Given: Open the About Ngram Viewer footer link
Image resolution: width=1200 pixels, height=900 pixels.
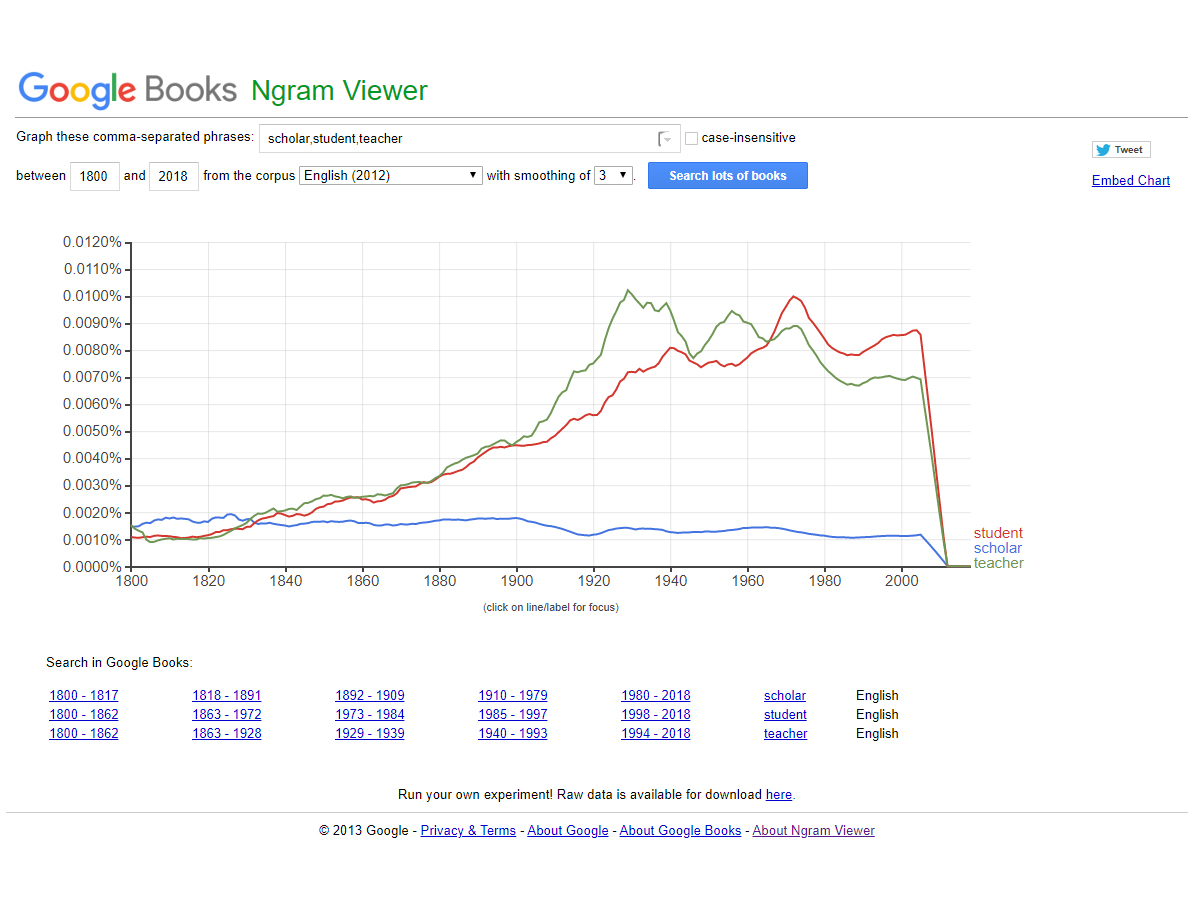Looking at the screenshot, I should [x=813, y=831].
